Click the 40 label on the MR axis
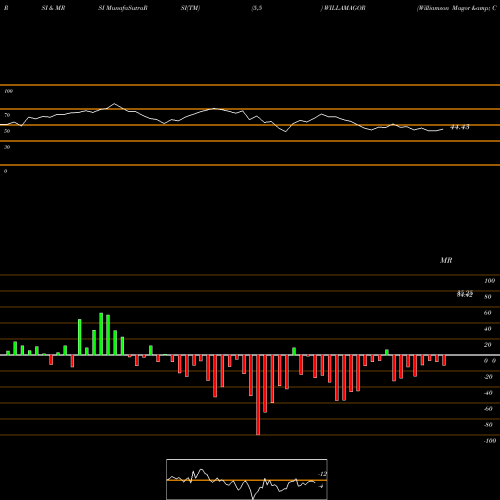 click(x=488, y=329)
